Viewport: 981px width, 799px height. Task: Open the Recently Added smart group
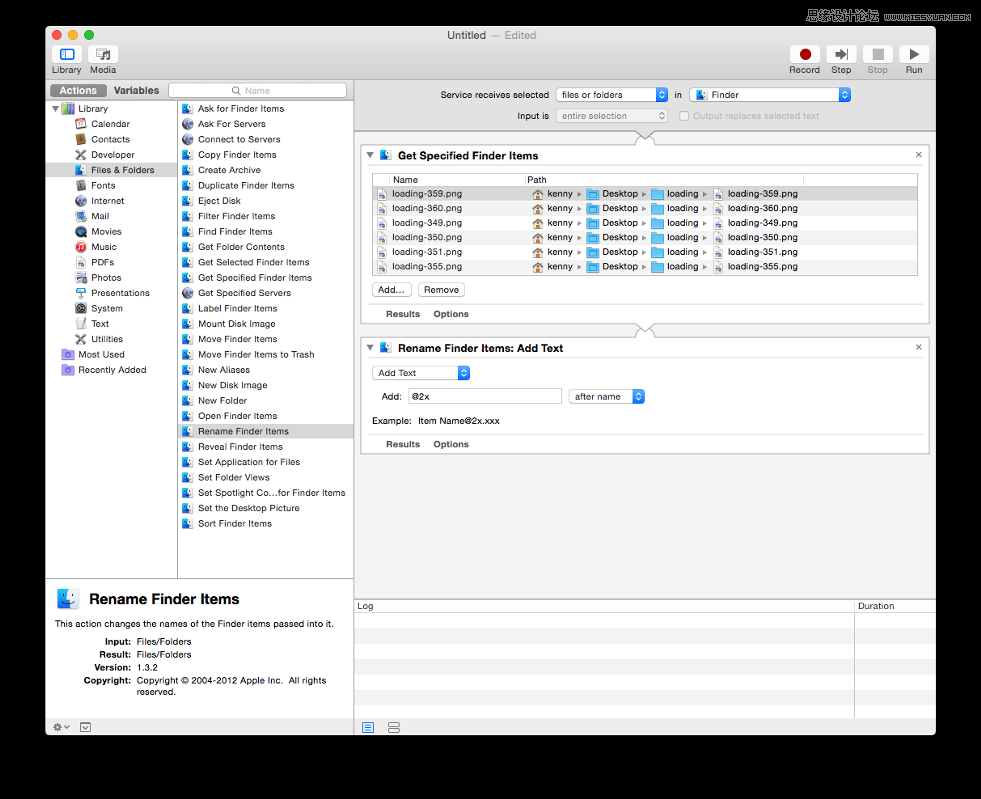click(x=112, y=370)
